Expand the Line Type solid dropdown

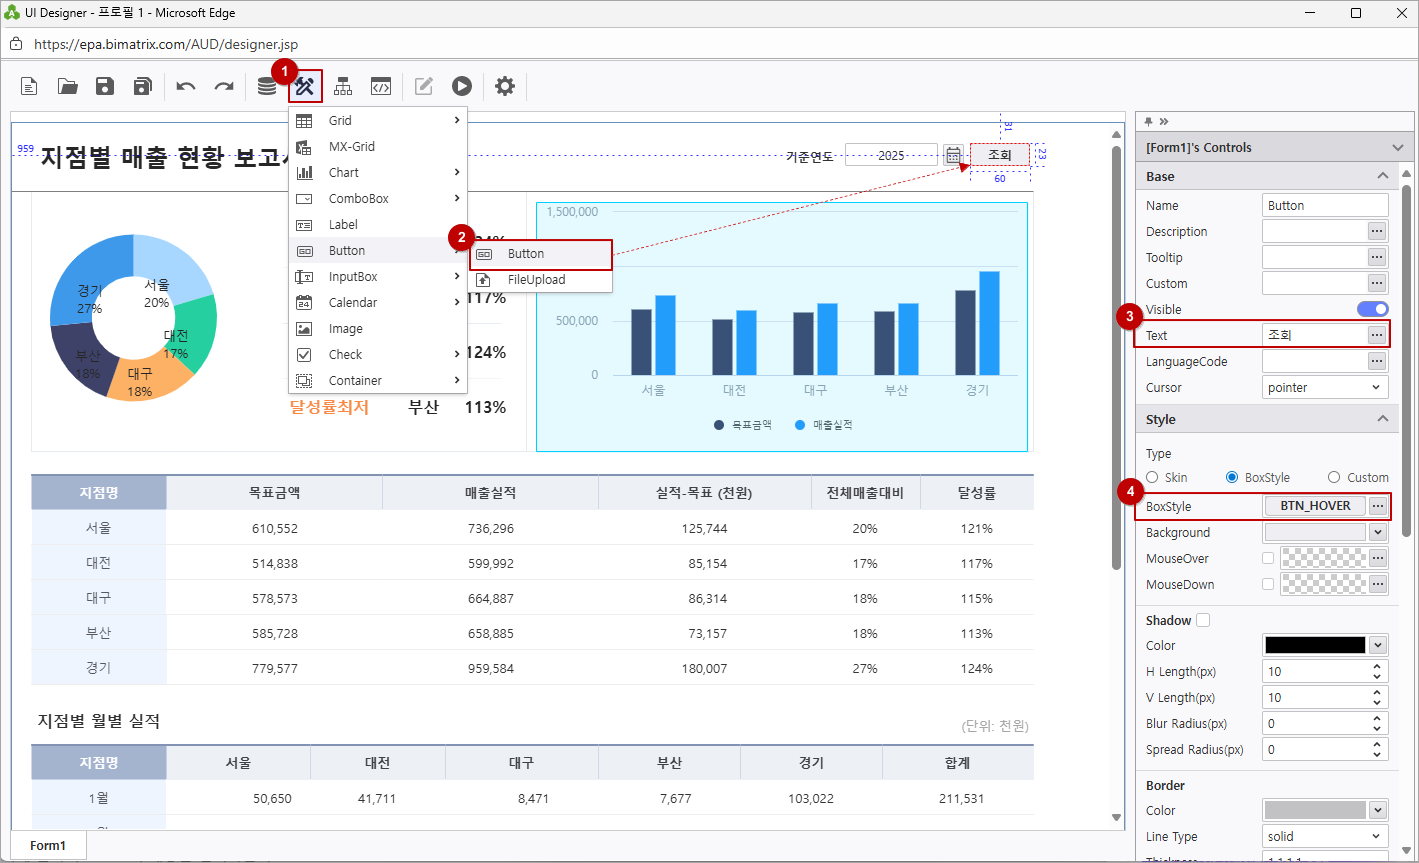click(1325, 837)
